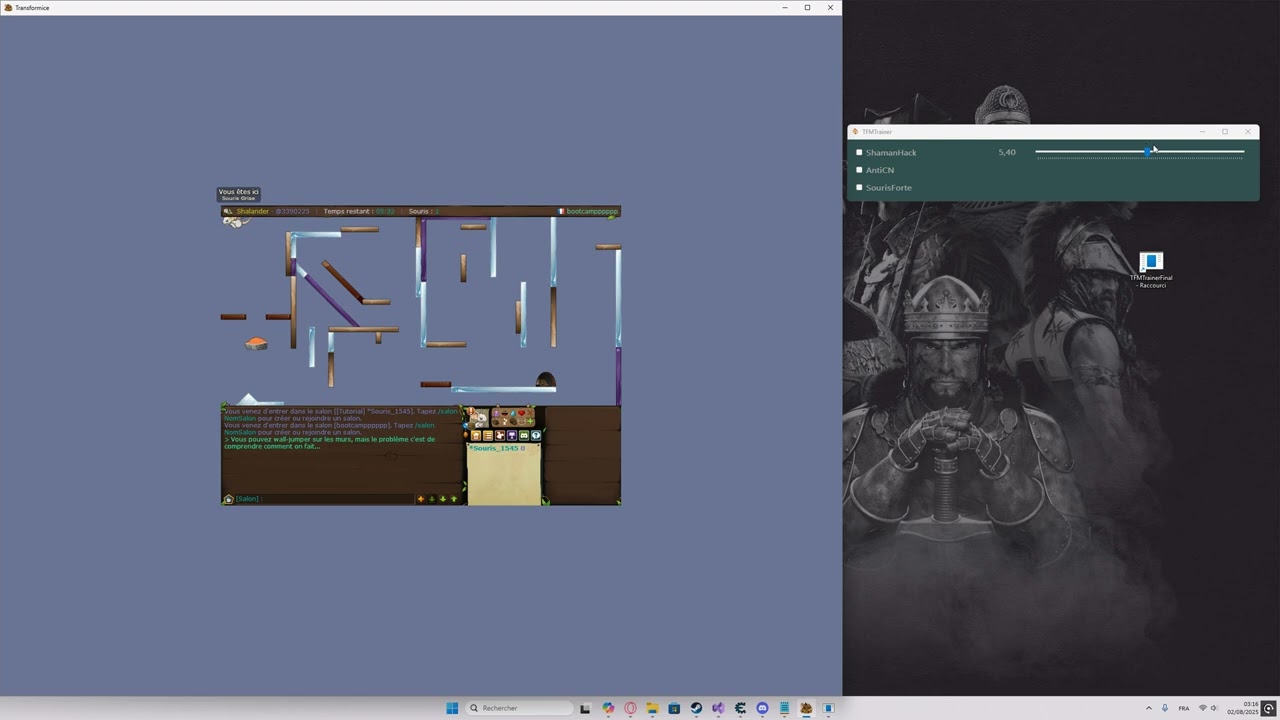Tick the AntiCN checkbox

tap(859, 170)
